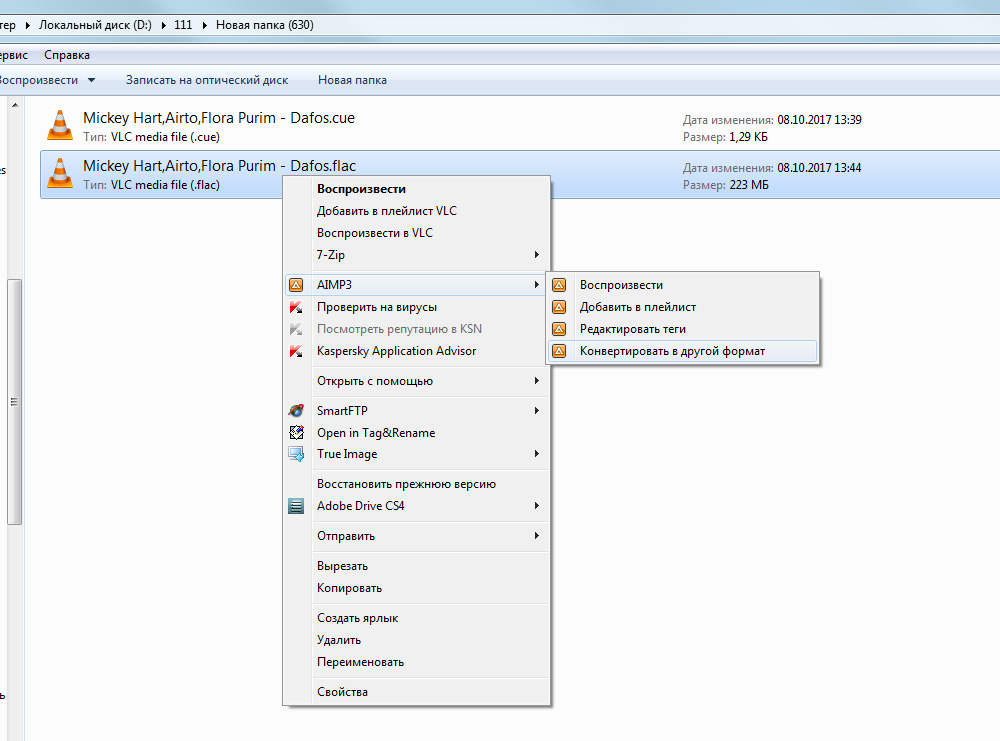The image size is (1000, 741).
Task: Open the Открыть с помощью submenu
Action: pyautogui.click(x=416, y=381)
